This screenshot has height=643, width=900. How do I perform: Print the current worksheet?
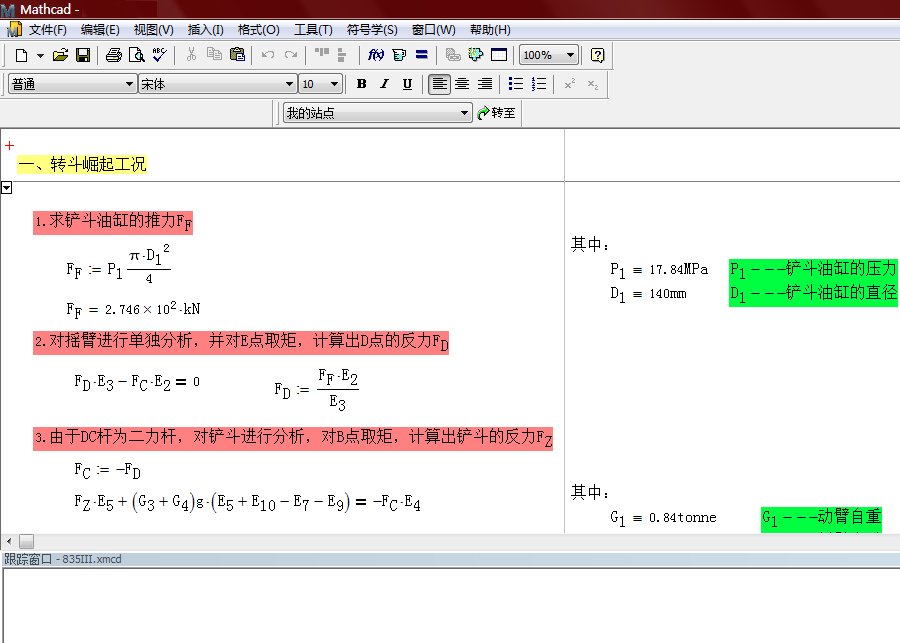(x=114, y=55)
